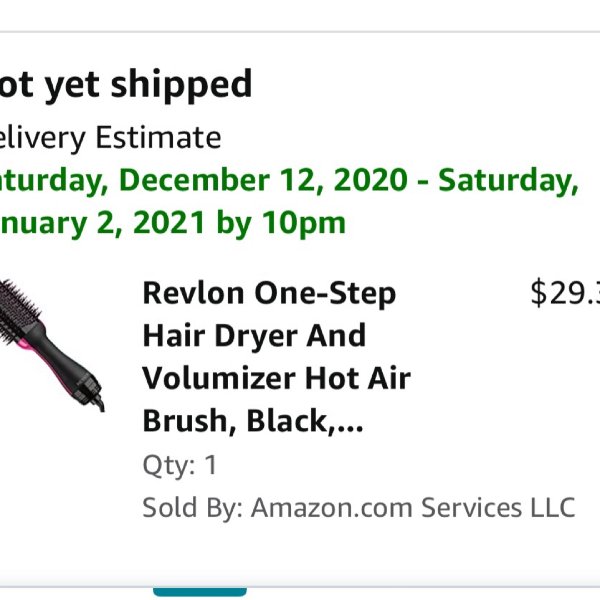600x600 pixels.
Task: Click 'January 2, 2021 by 10pm' text
Action: click(172, 223)
